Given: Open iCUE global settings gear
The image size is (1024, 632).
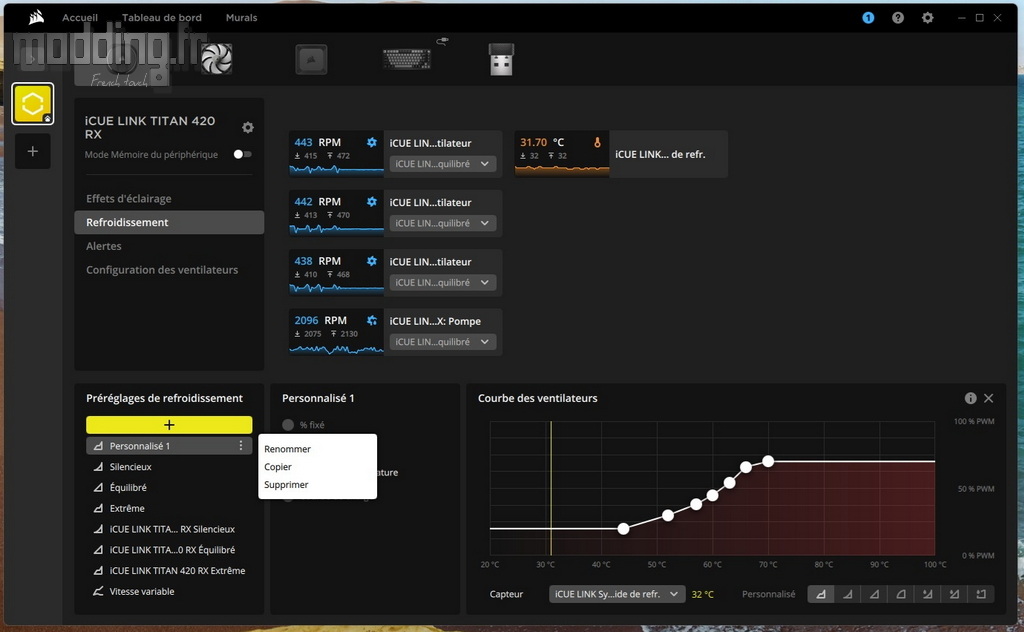Looking at the screenshot, I should coord(927,18).
